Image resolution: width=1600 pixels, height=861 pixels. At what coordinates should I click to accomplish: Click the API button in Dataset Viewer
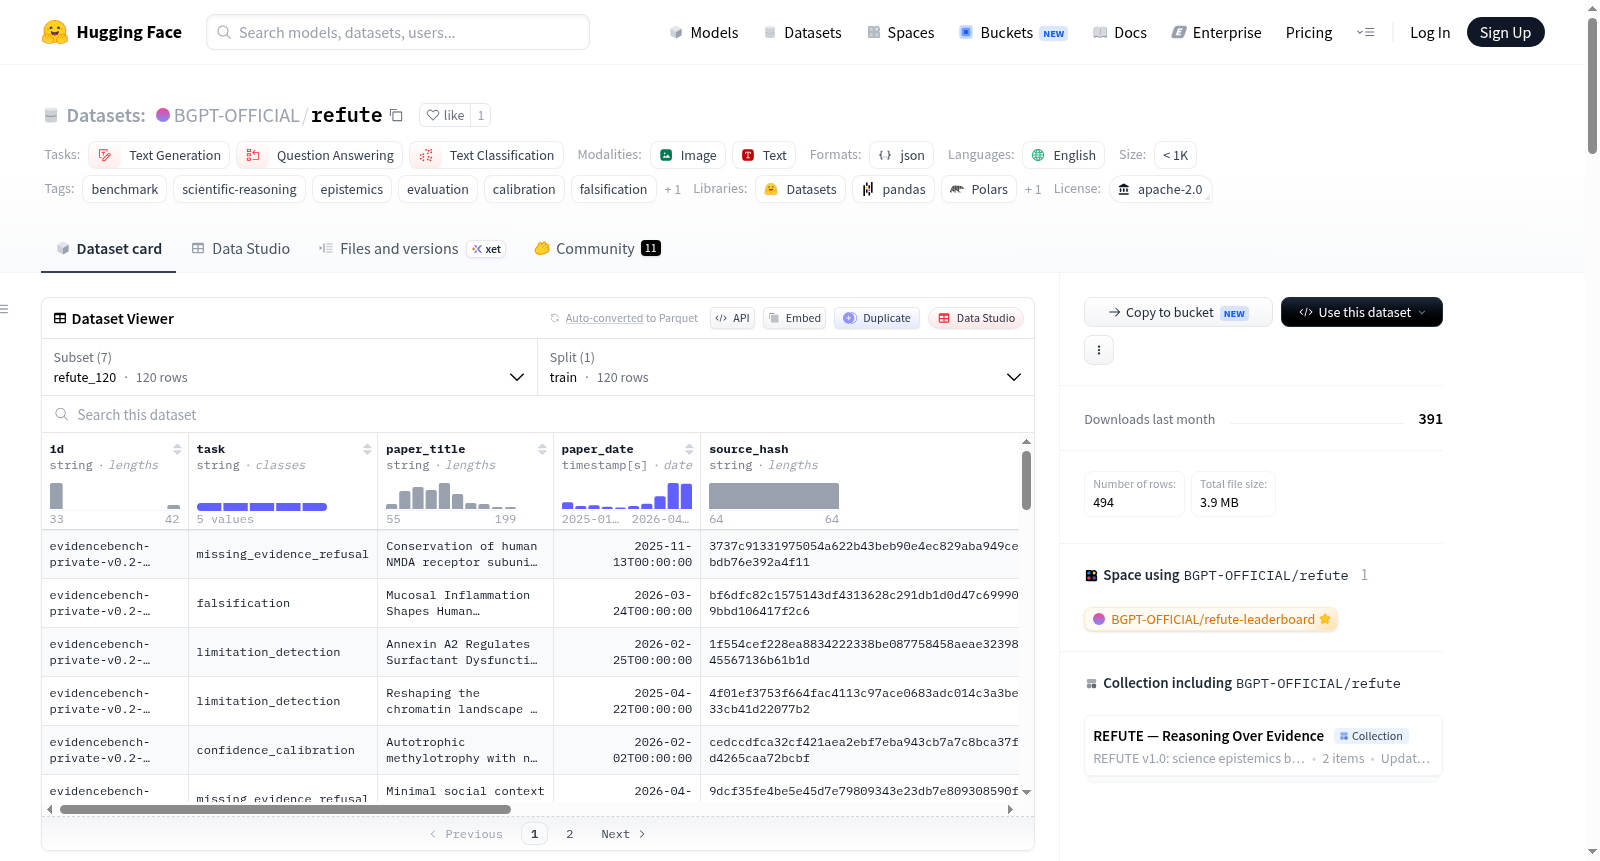tap(732, 318)
